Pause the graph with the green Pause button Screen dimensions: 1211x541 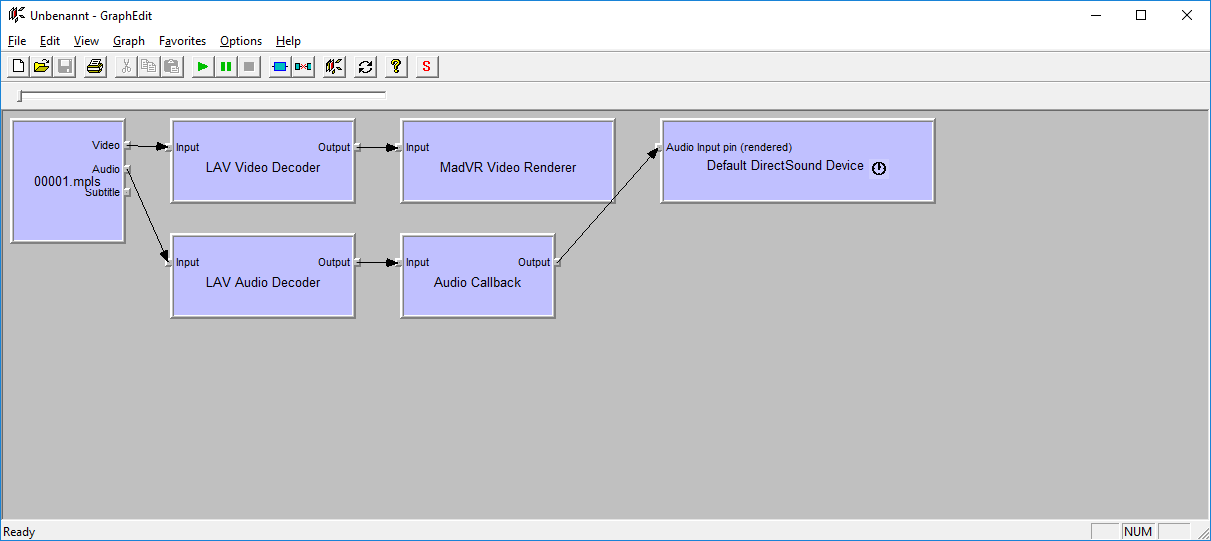pyautogui.click(x=226, y=67)
